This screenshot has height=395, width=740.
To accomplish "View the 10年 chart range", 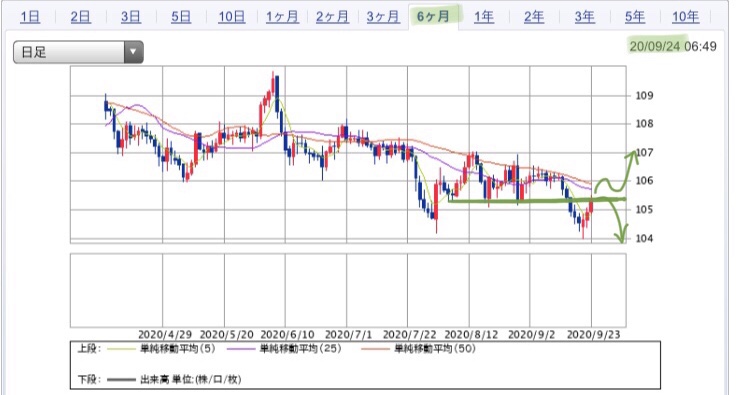I will (685, 17).
